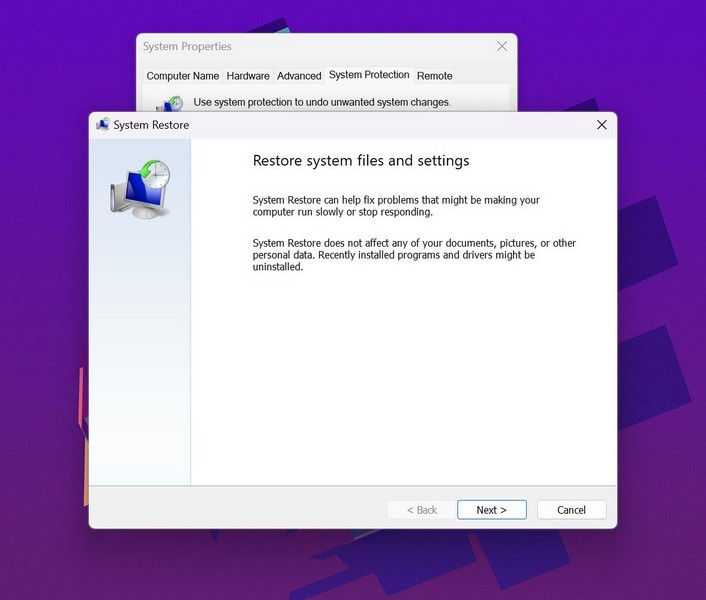
Task: Click the System Restore window title text
Action: [x=151, y=125]
